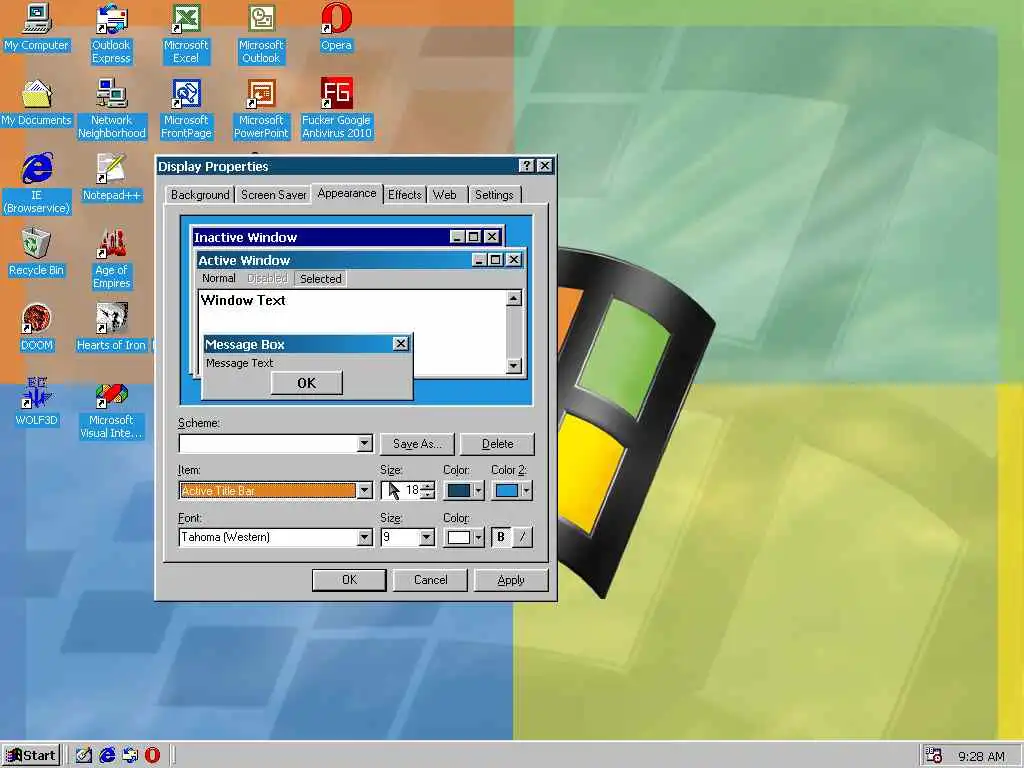
Task: Click the Save As... button
Action: tap(417, 444)
